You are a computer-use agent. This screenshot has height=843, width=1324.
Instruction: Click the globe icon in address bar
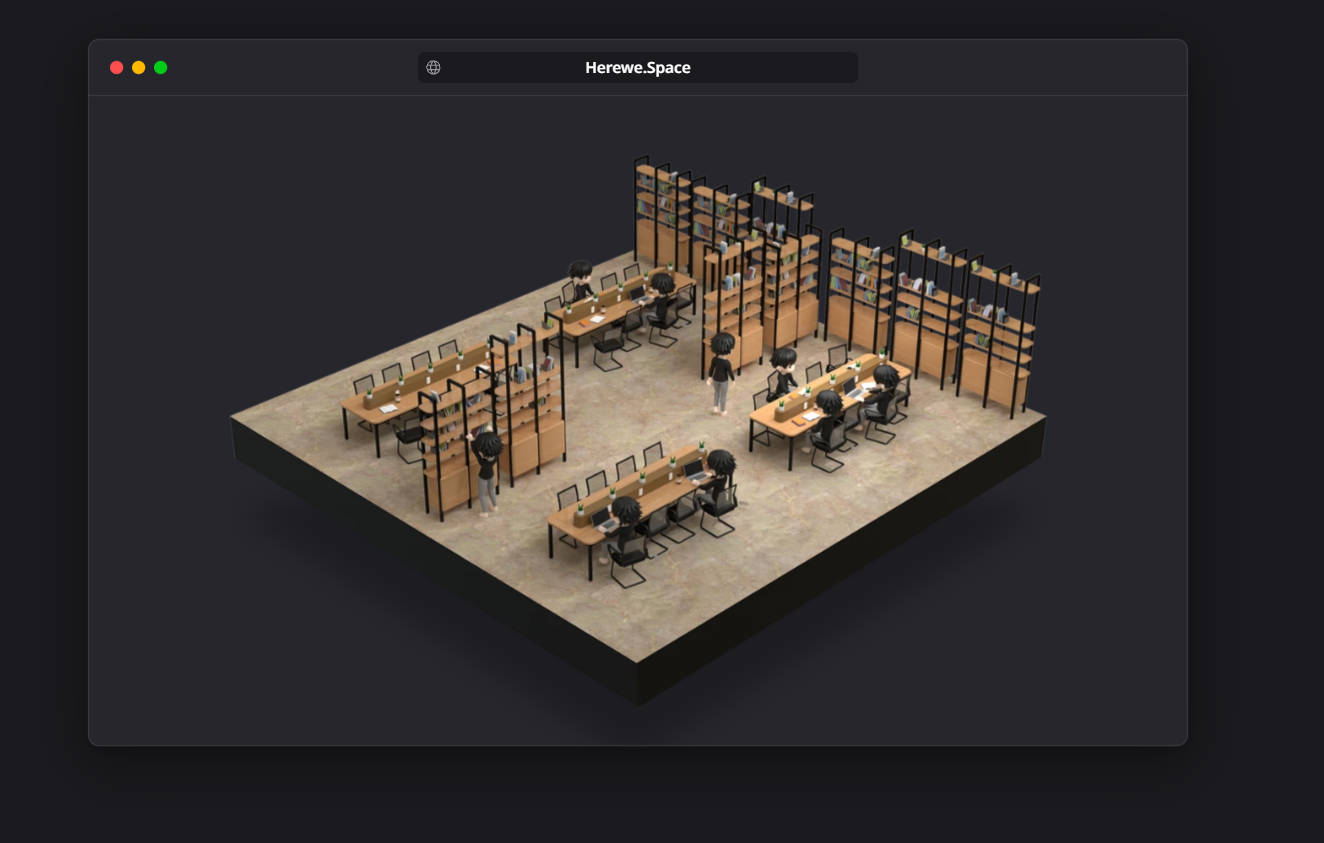click(433, 68)
